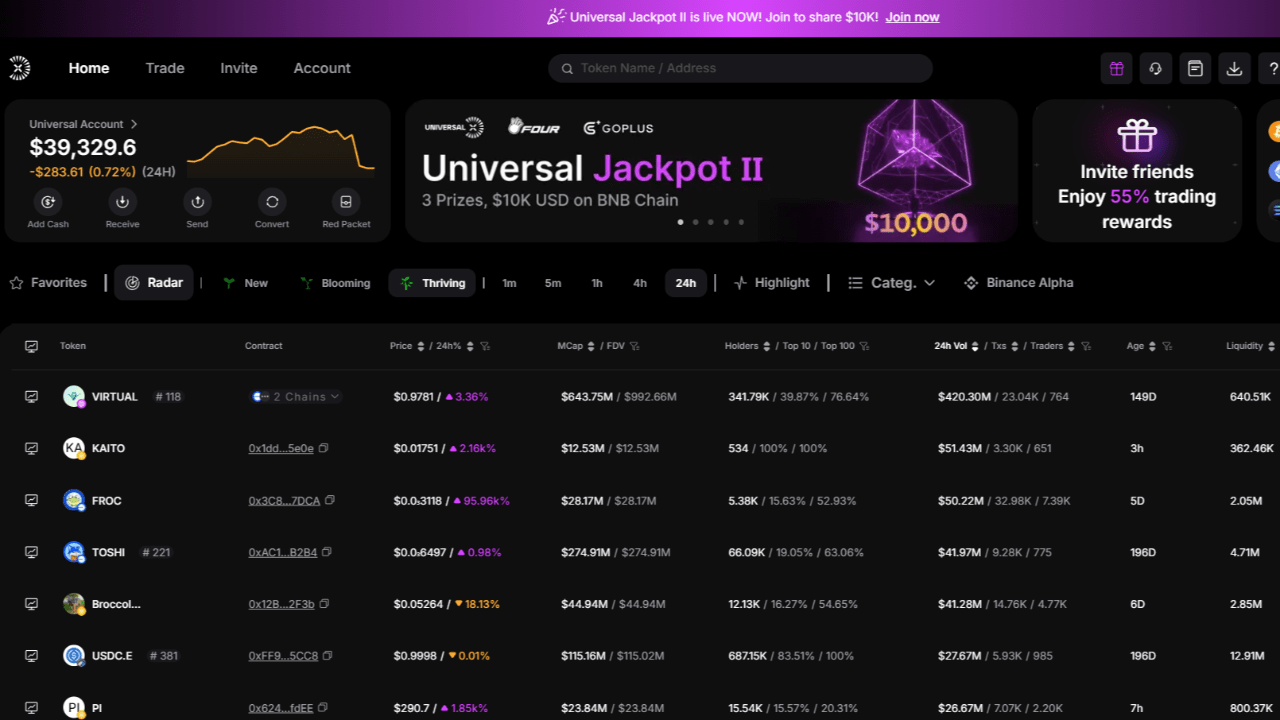Filter by Price 24h% column filter icon
The width and height of the screenshot is (1280, 720).
click(x=485, y=346)
